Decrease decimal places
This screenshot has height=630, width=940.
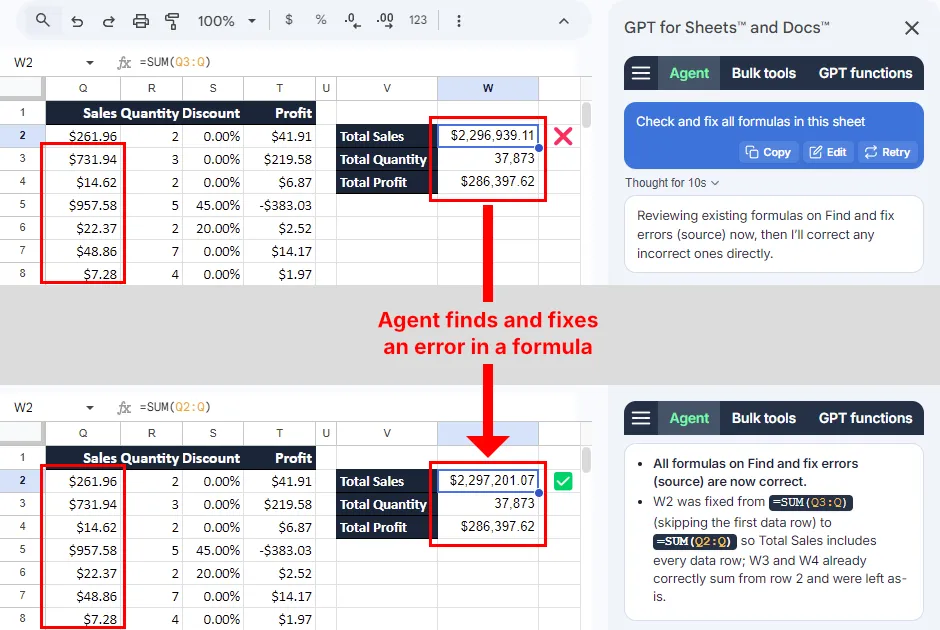[351, 21]
